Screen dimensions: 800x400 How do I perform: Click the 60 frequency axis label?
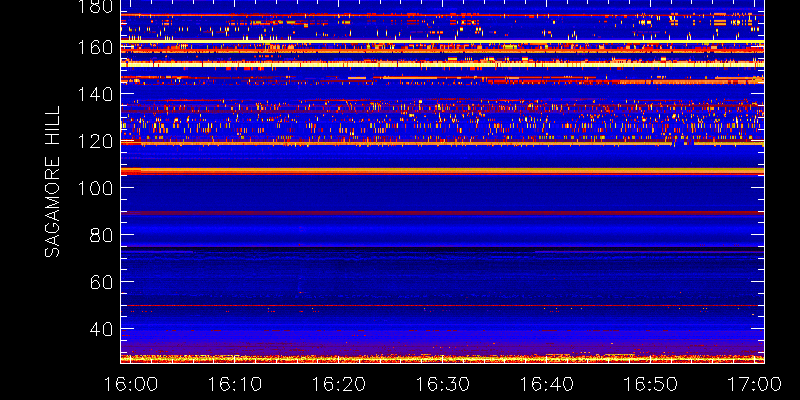coord(102,282)
